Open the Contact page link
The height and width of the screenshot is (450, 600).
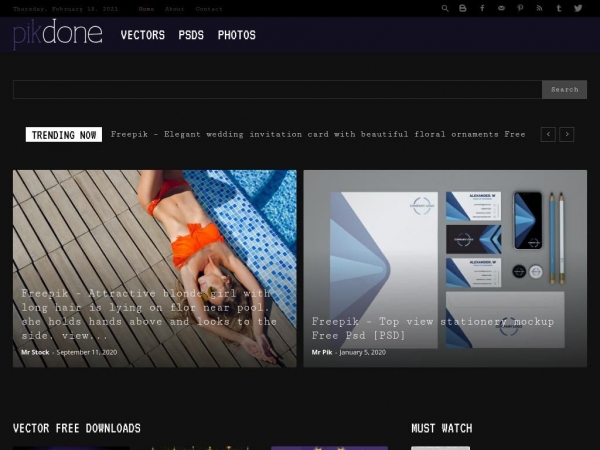click(209, 9)
